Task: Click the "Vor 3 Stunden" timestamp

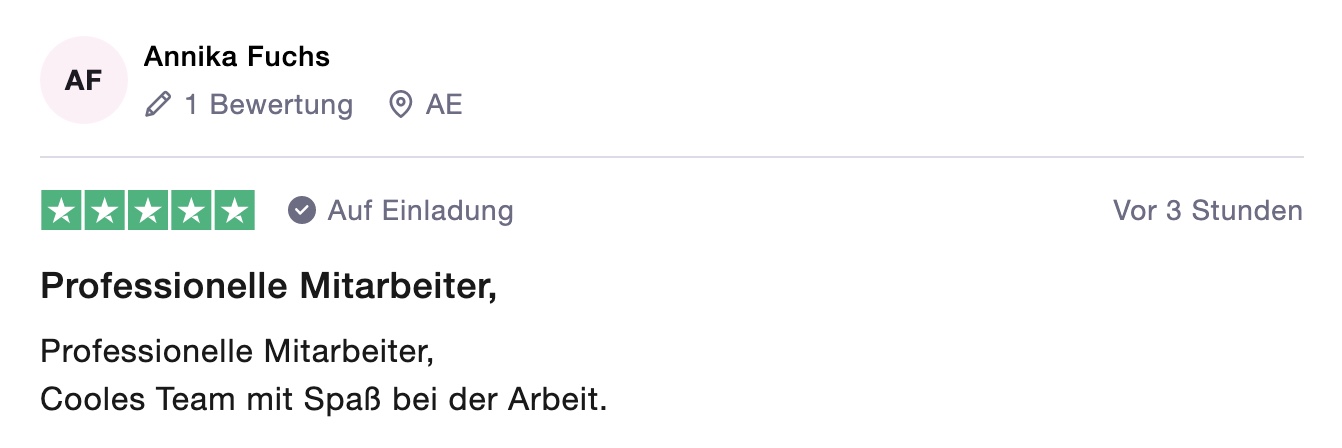Action: pyautogui.click(x=1208, y=211)
